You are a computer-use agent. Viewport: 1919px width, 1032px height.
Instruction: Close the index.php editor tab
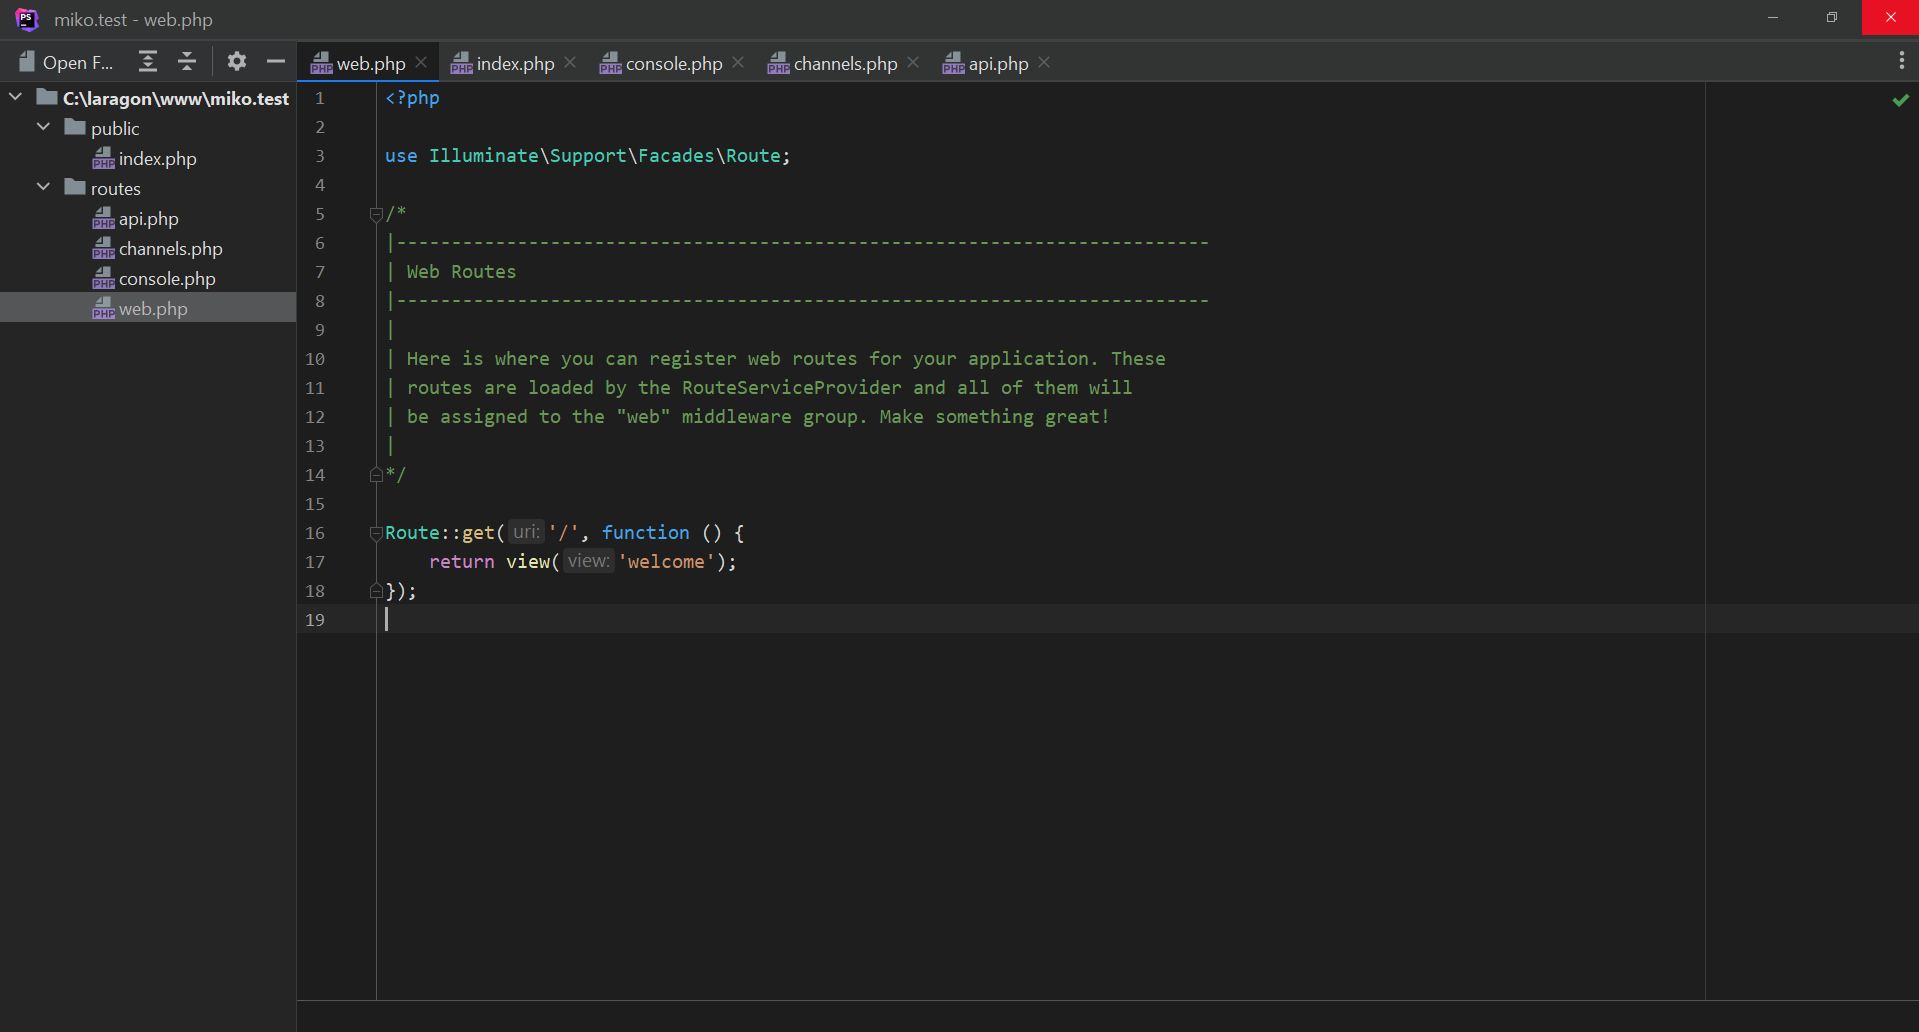pos(570,62)
